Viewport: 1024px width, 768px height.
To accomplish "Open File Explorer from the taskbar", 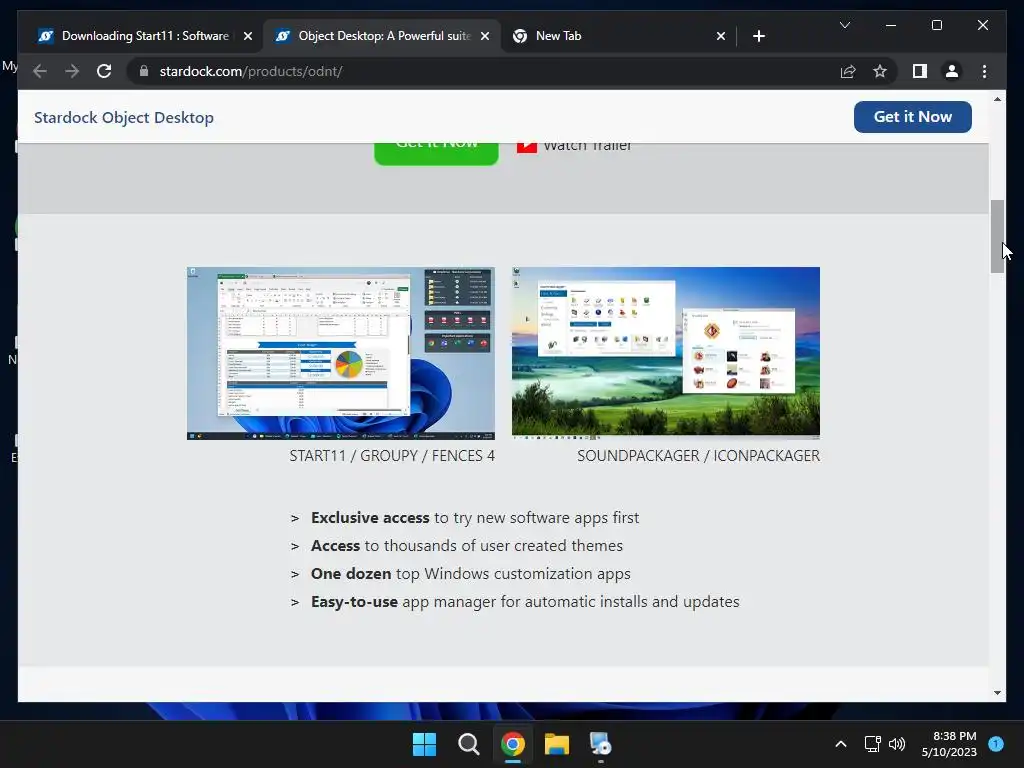I will click(557, 744).
